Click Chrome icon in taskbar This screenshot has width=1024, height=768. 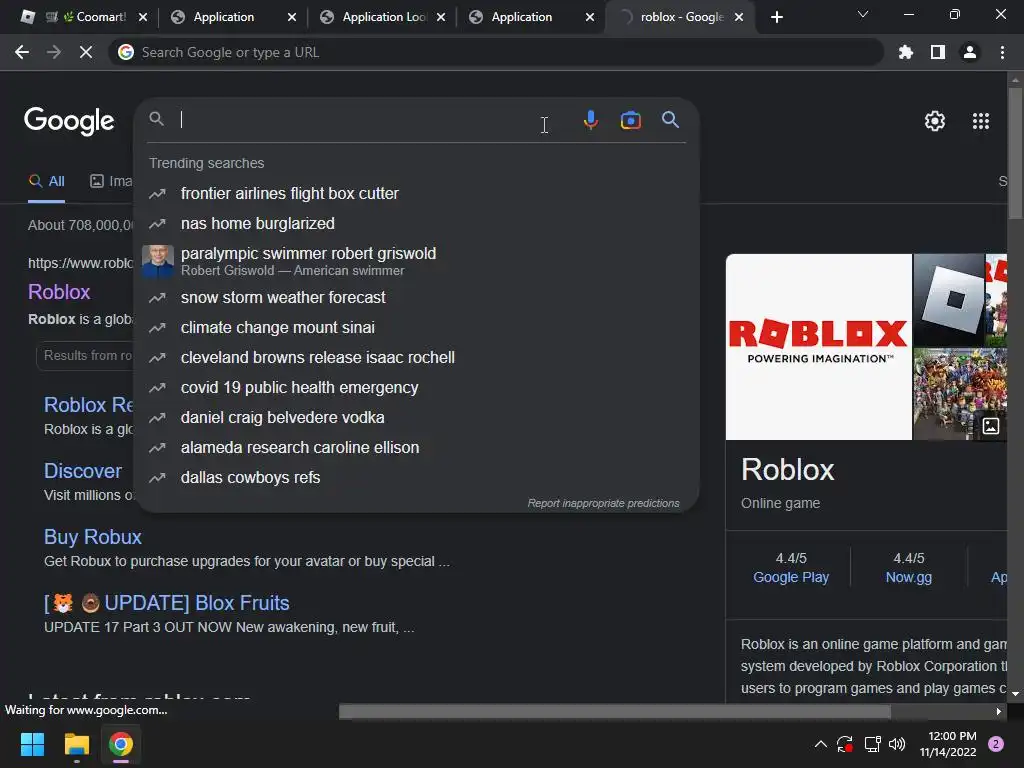(121, 744)
